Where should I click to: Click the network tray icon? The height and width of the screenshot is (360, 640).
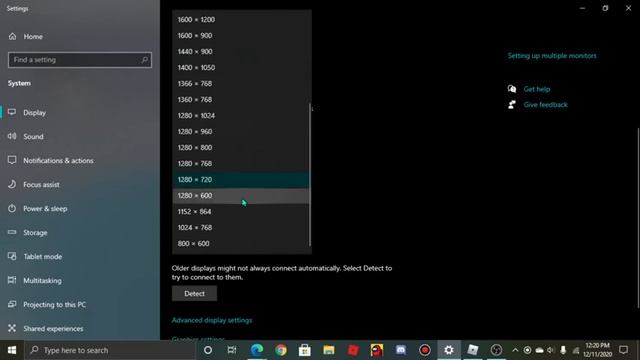[576, 350]
